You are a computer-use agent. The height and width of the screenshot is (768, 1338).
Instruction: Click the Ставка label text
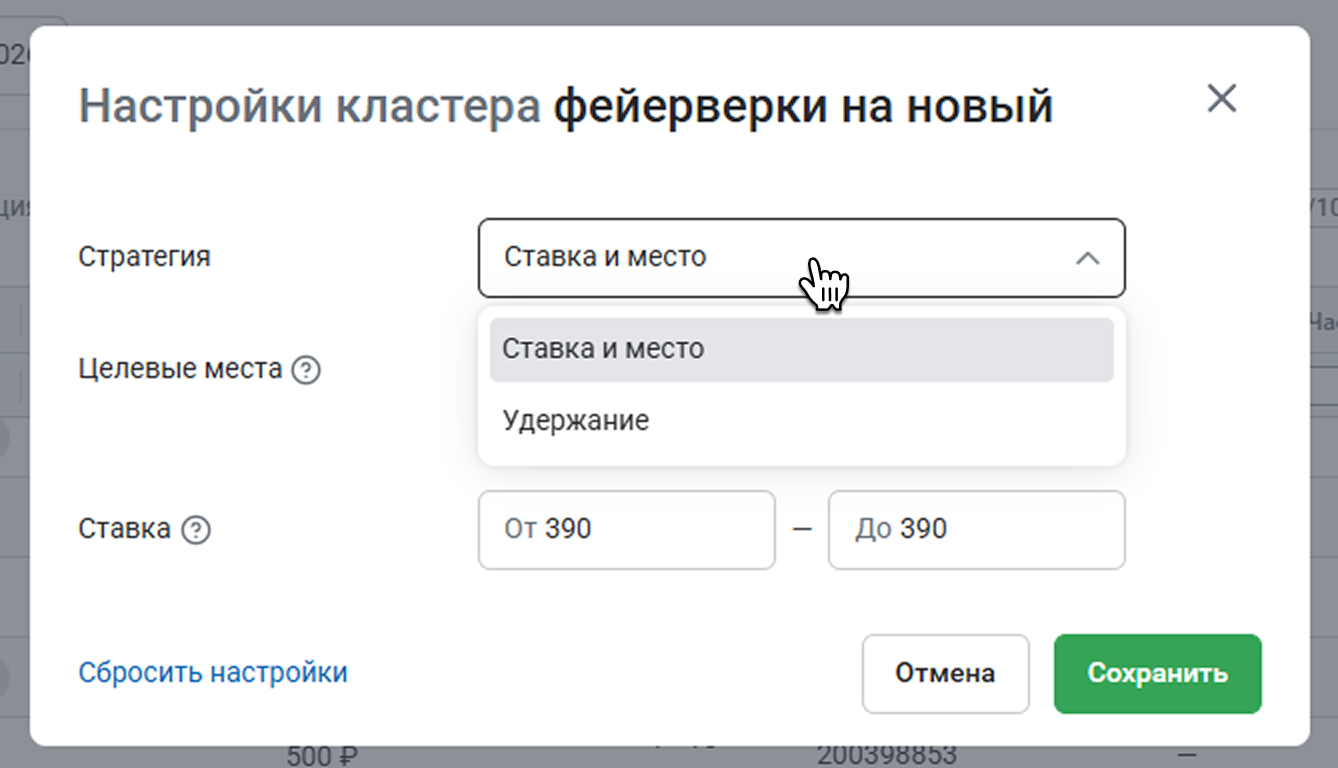pyautogui.click(x=124, y=528)
